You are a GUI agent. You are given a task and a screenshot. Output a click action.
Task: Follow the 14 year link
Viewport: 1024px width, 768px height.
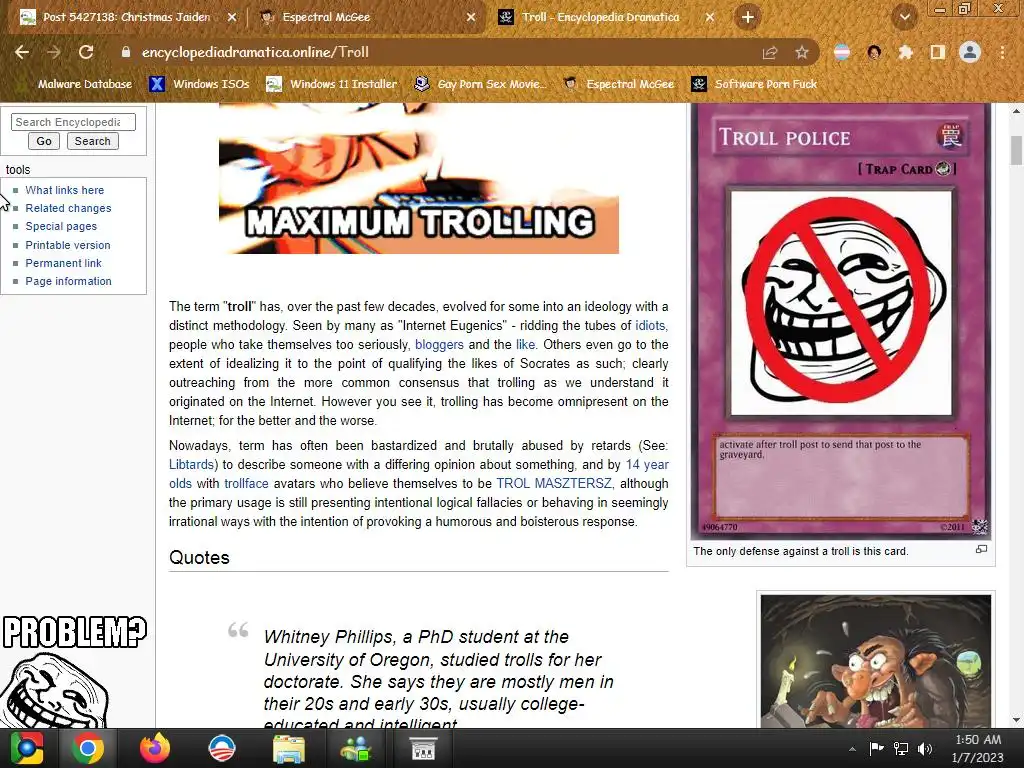(647, 465)
